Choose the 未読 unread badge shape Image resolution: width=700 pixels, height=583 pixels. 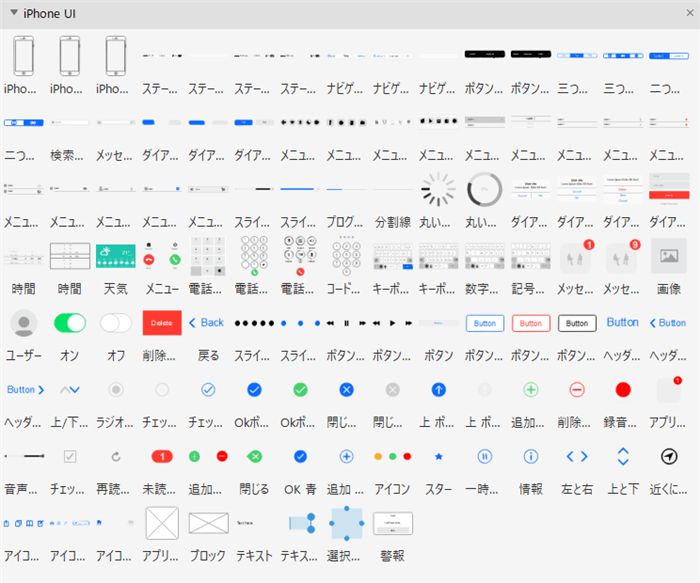[x=162, y=456]
